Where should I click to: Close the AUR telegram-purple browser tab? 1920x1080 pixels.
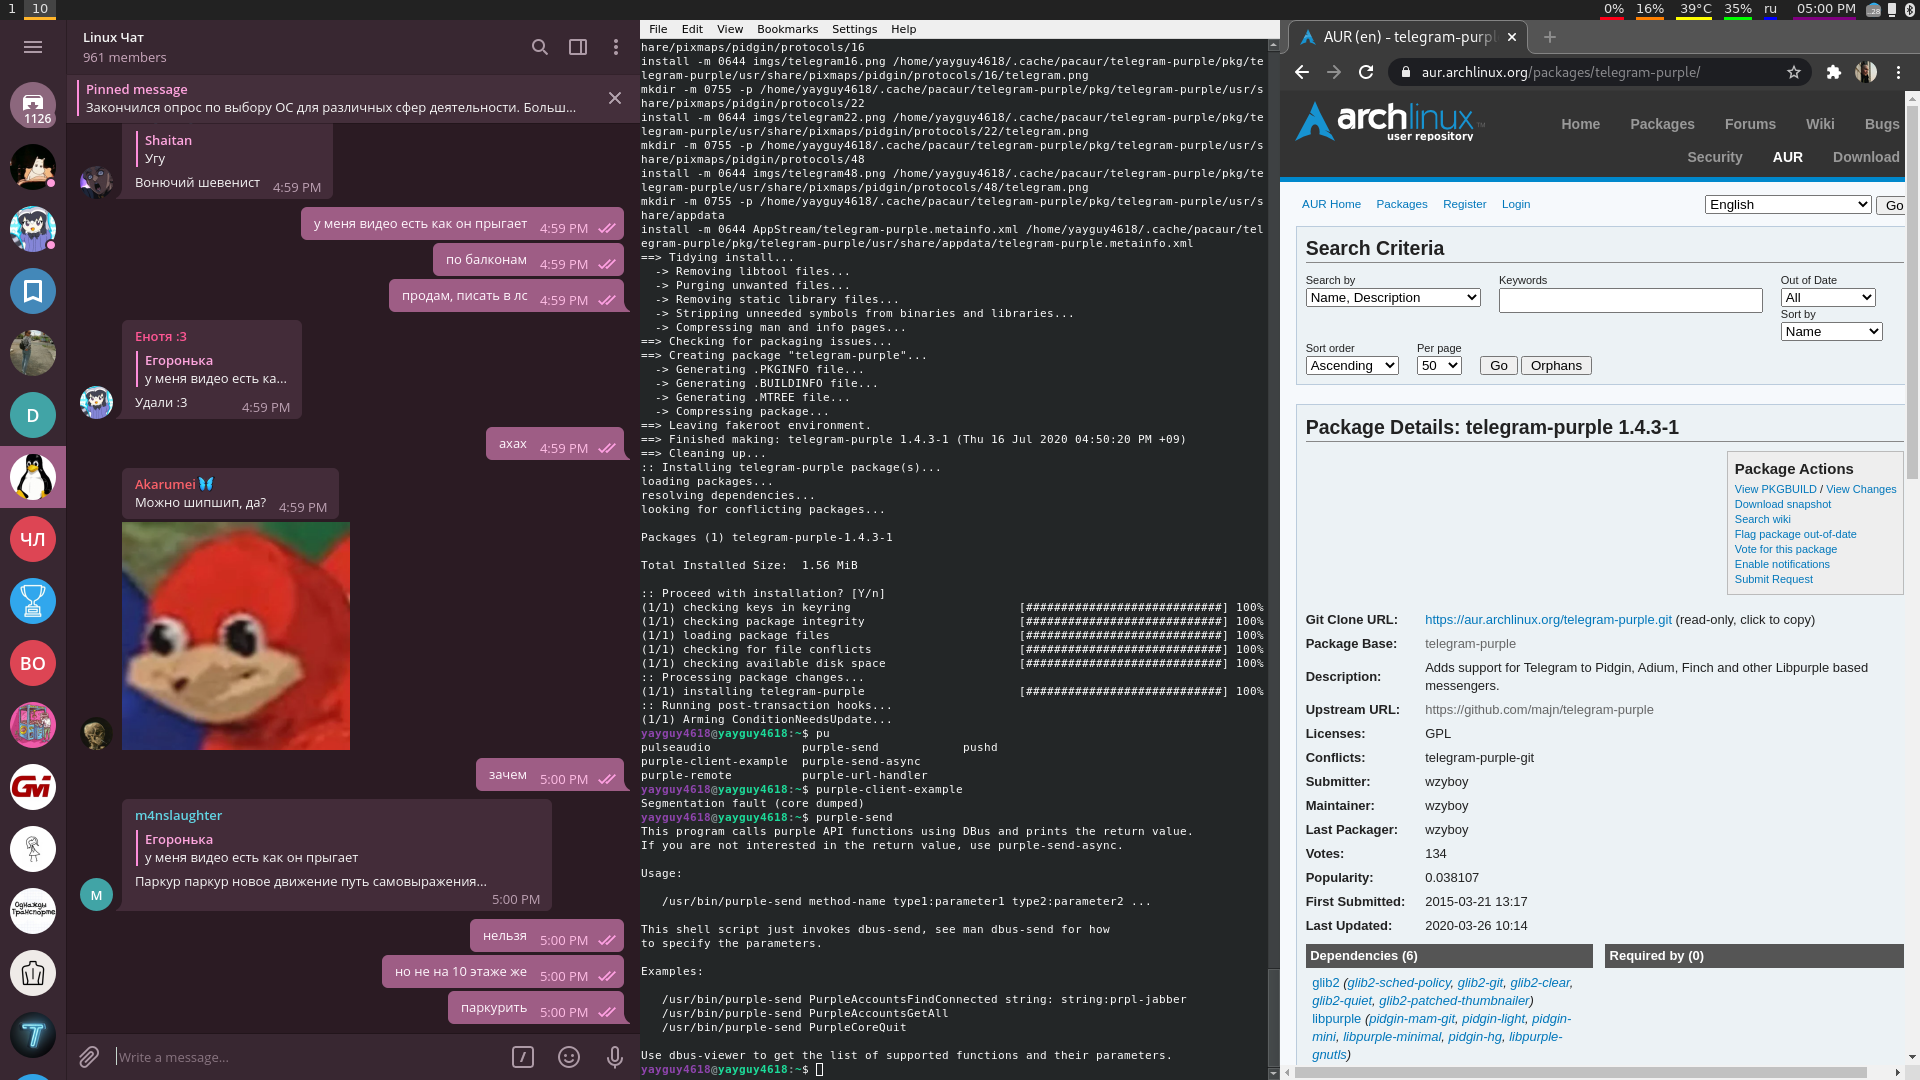pos(1512,37)
